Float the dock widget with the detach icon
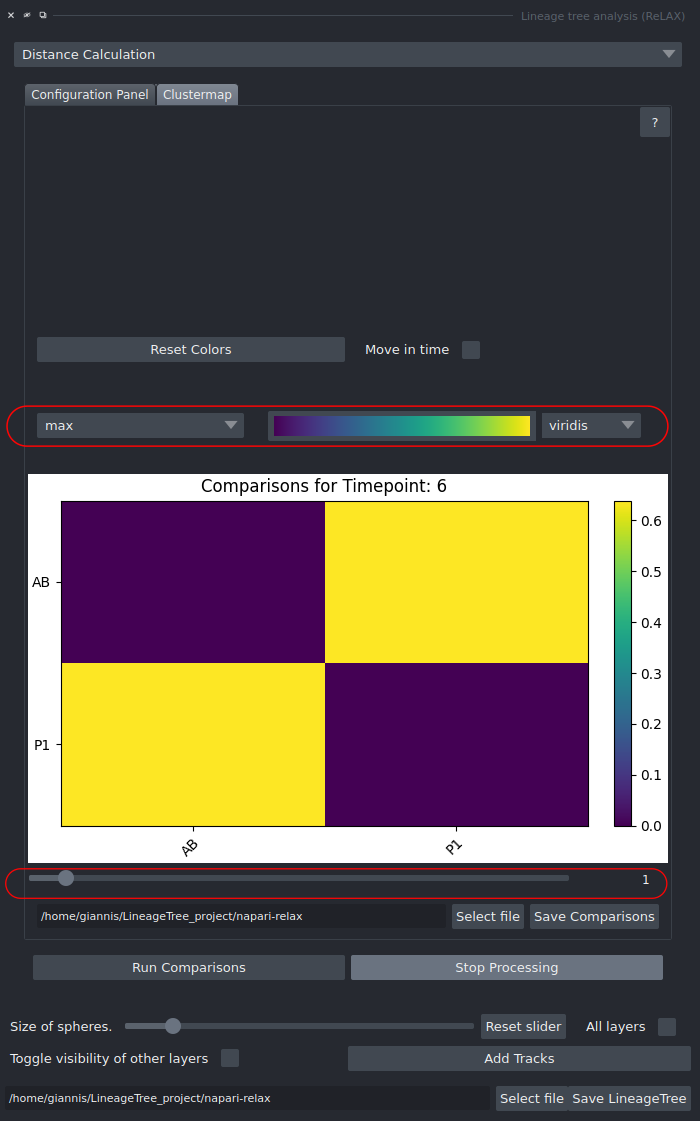The width and height of the screenshot is (700, 1121). 43,15
